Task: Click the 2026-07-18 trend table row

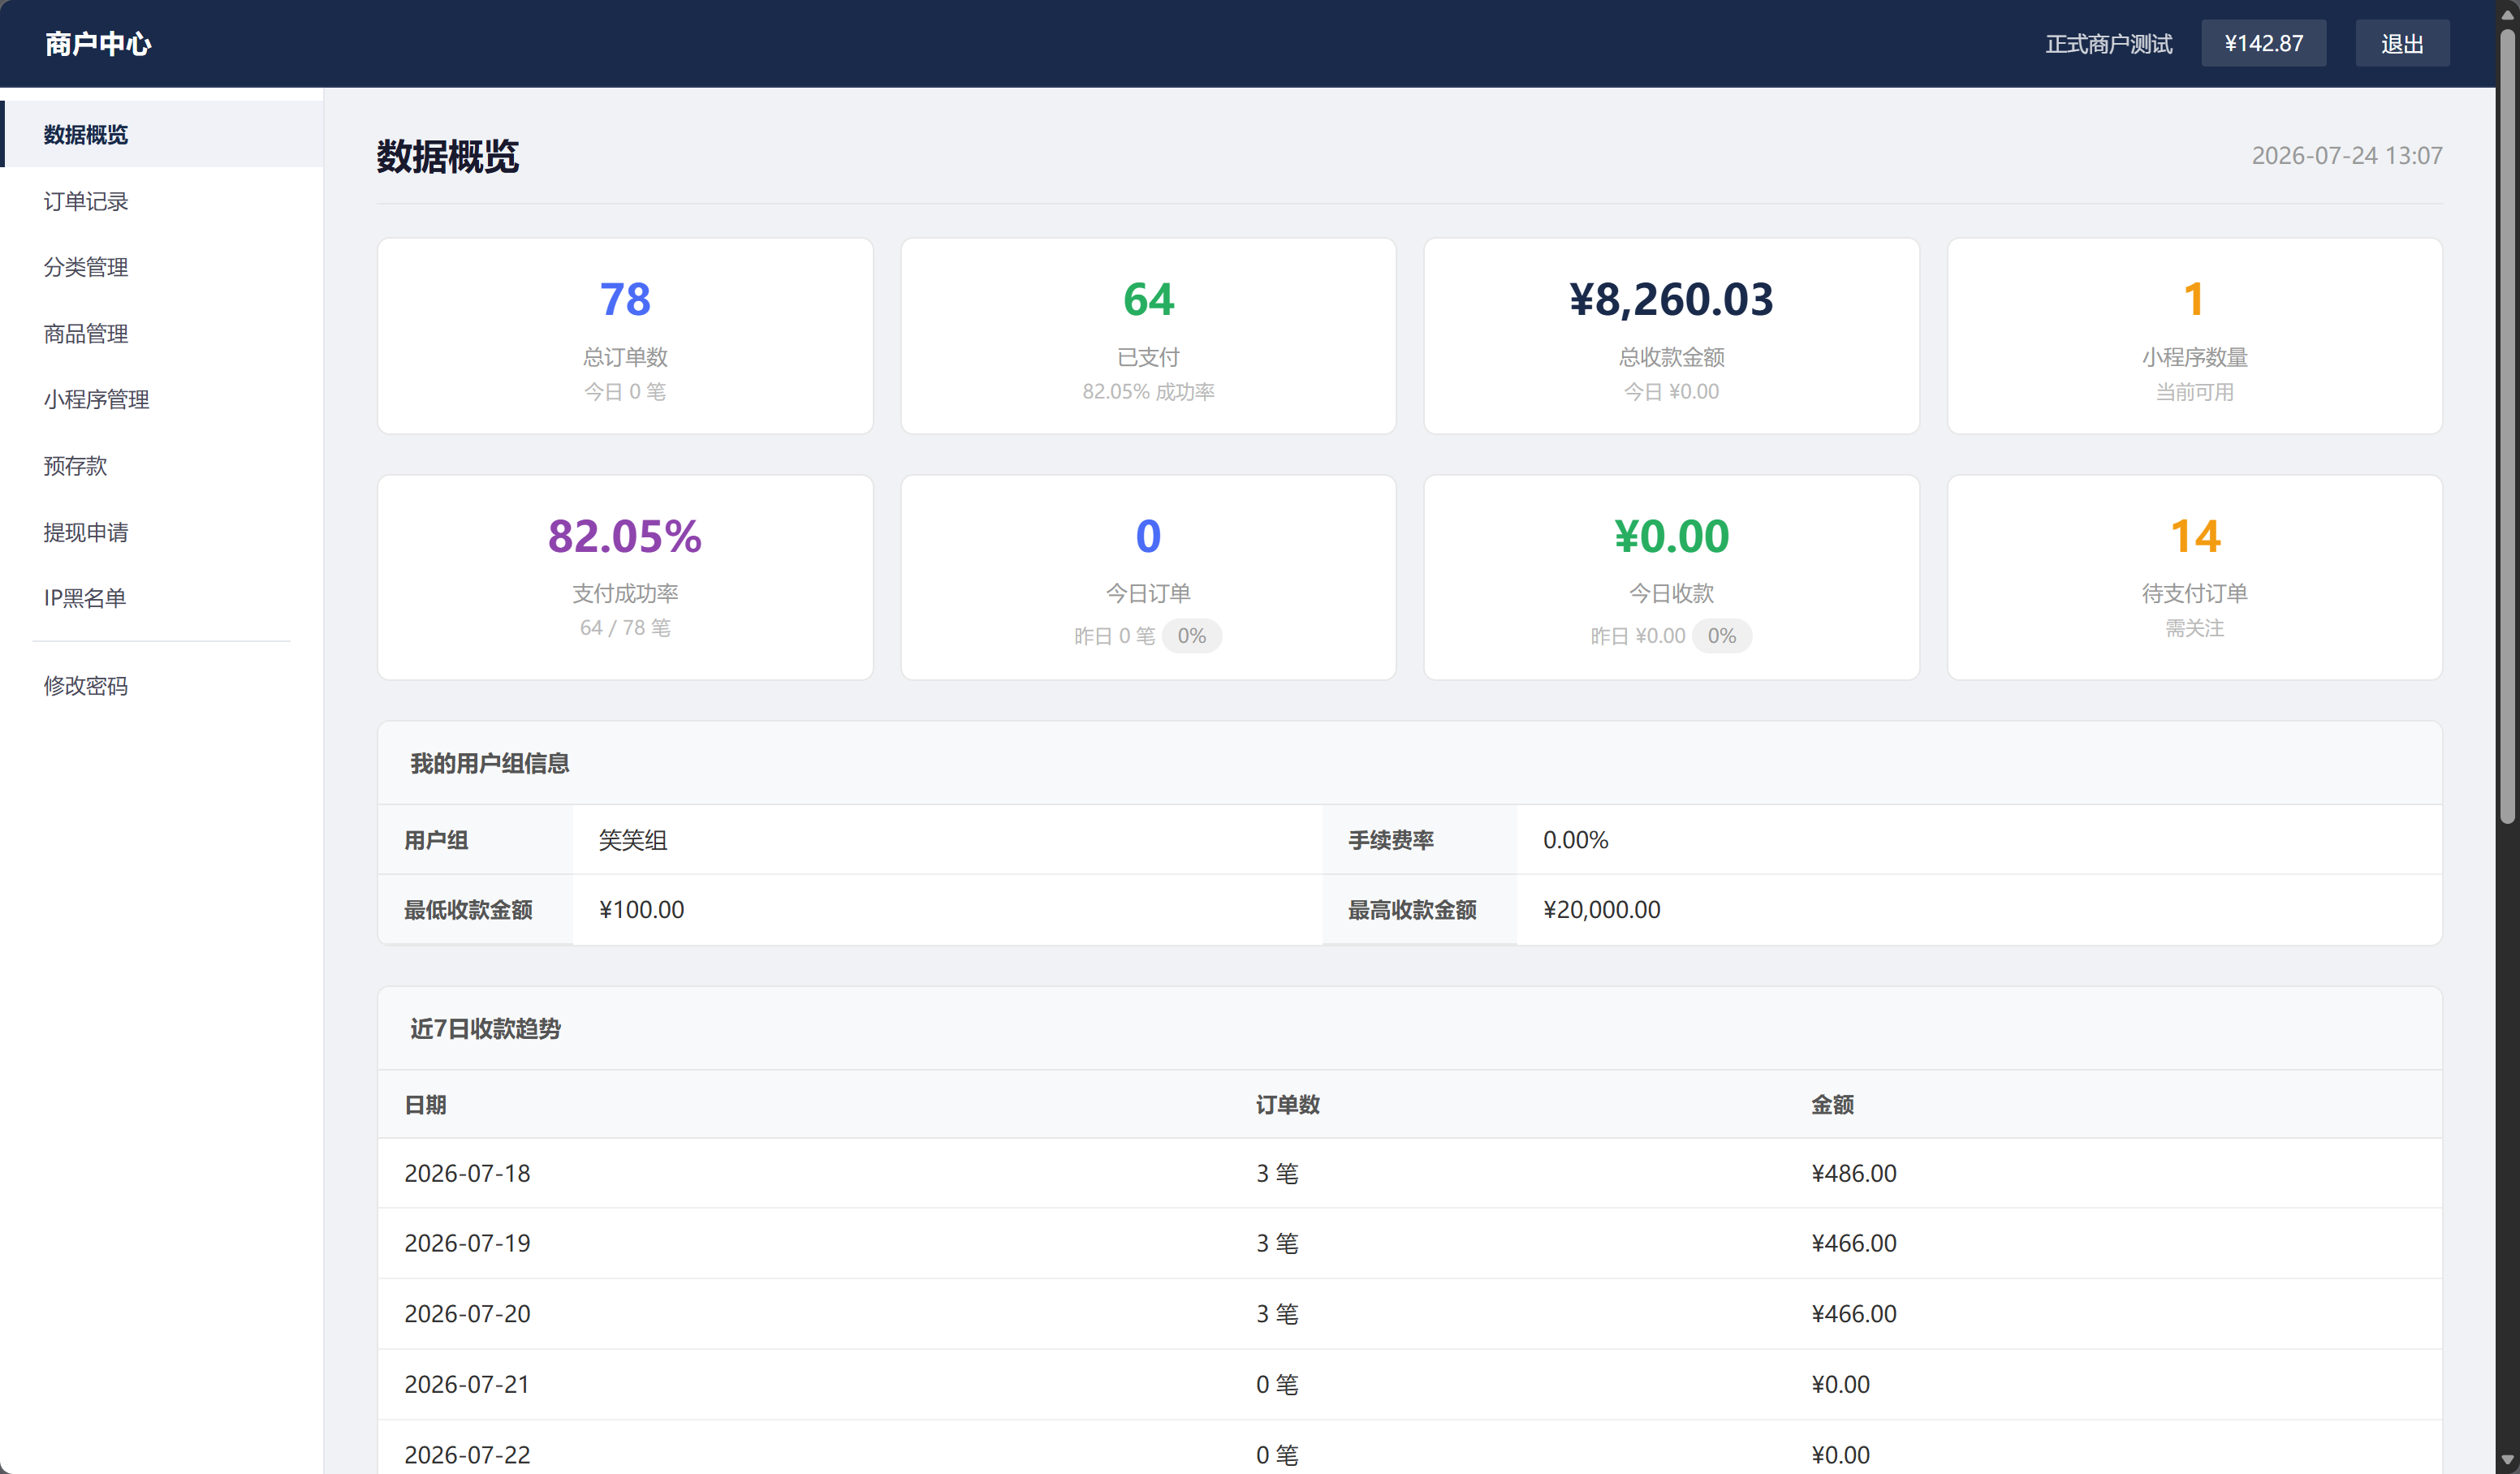Action: pyautogui.click(x=1410, y=1173)
